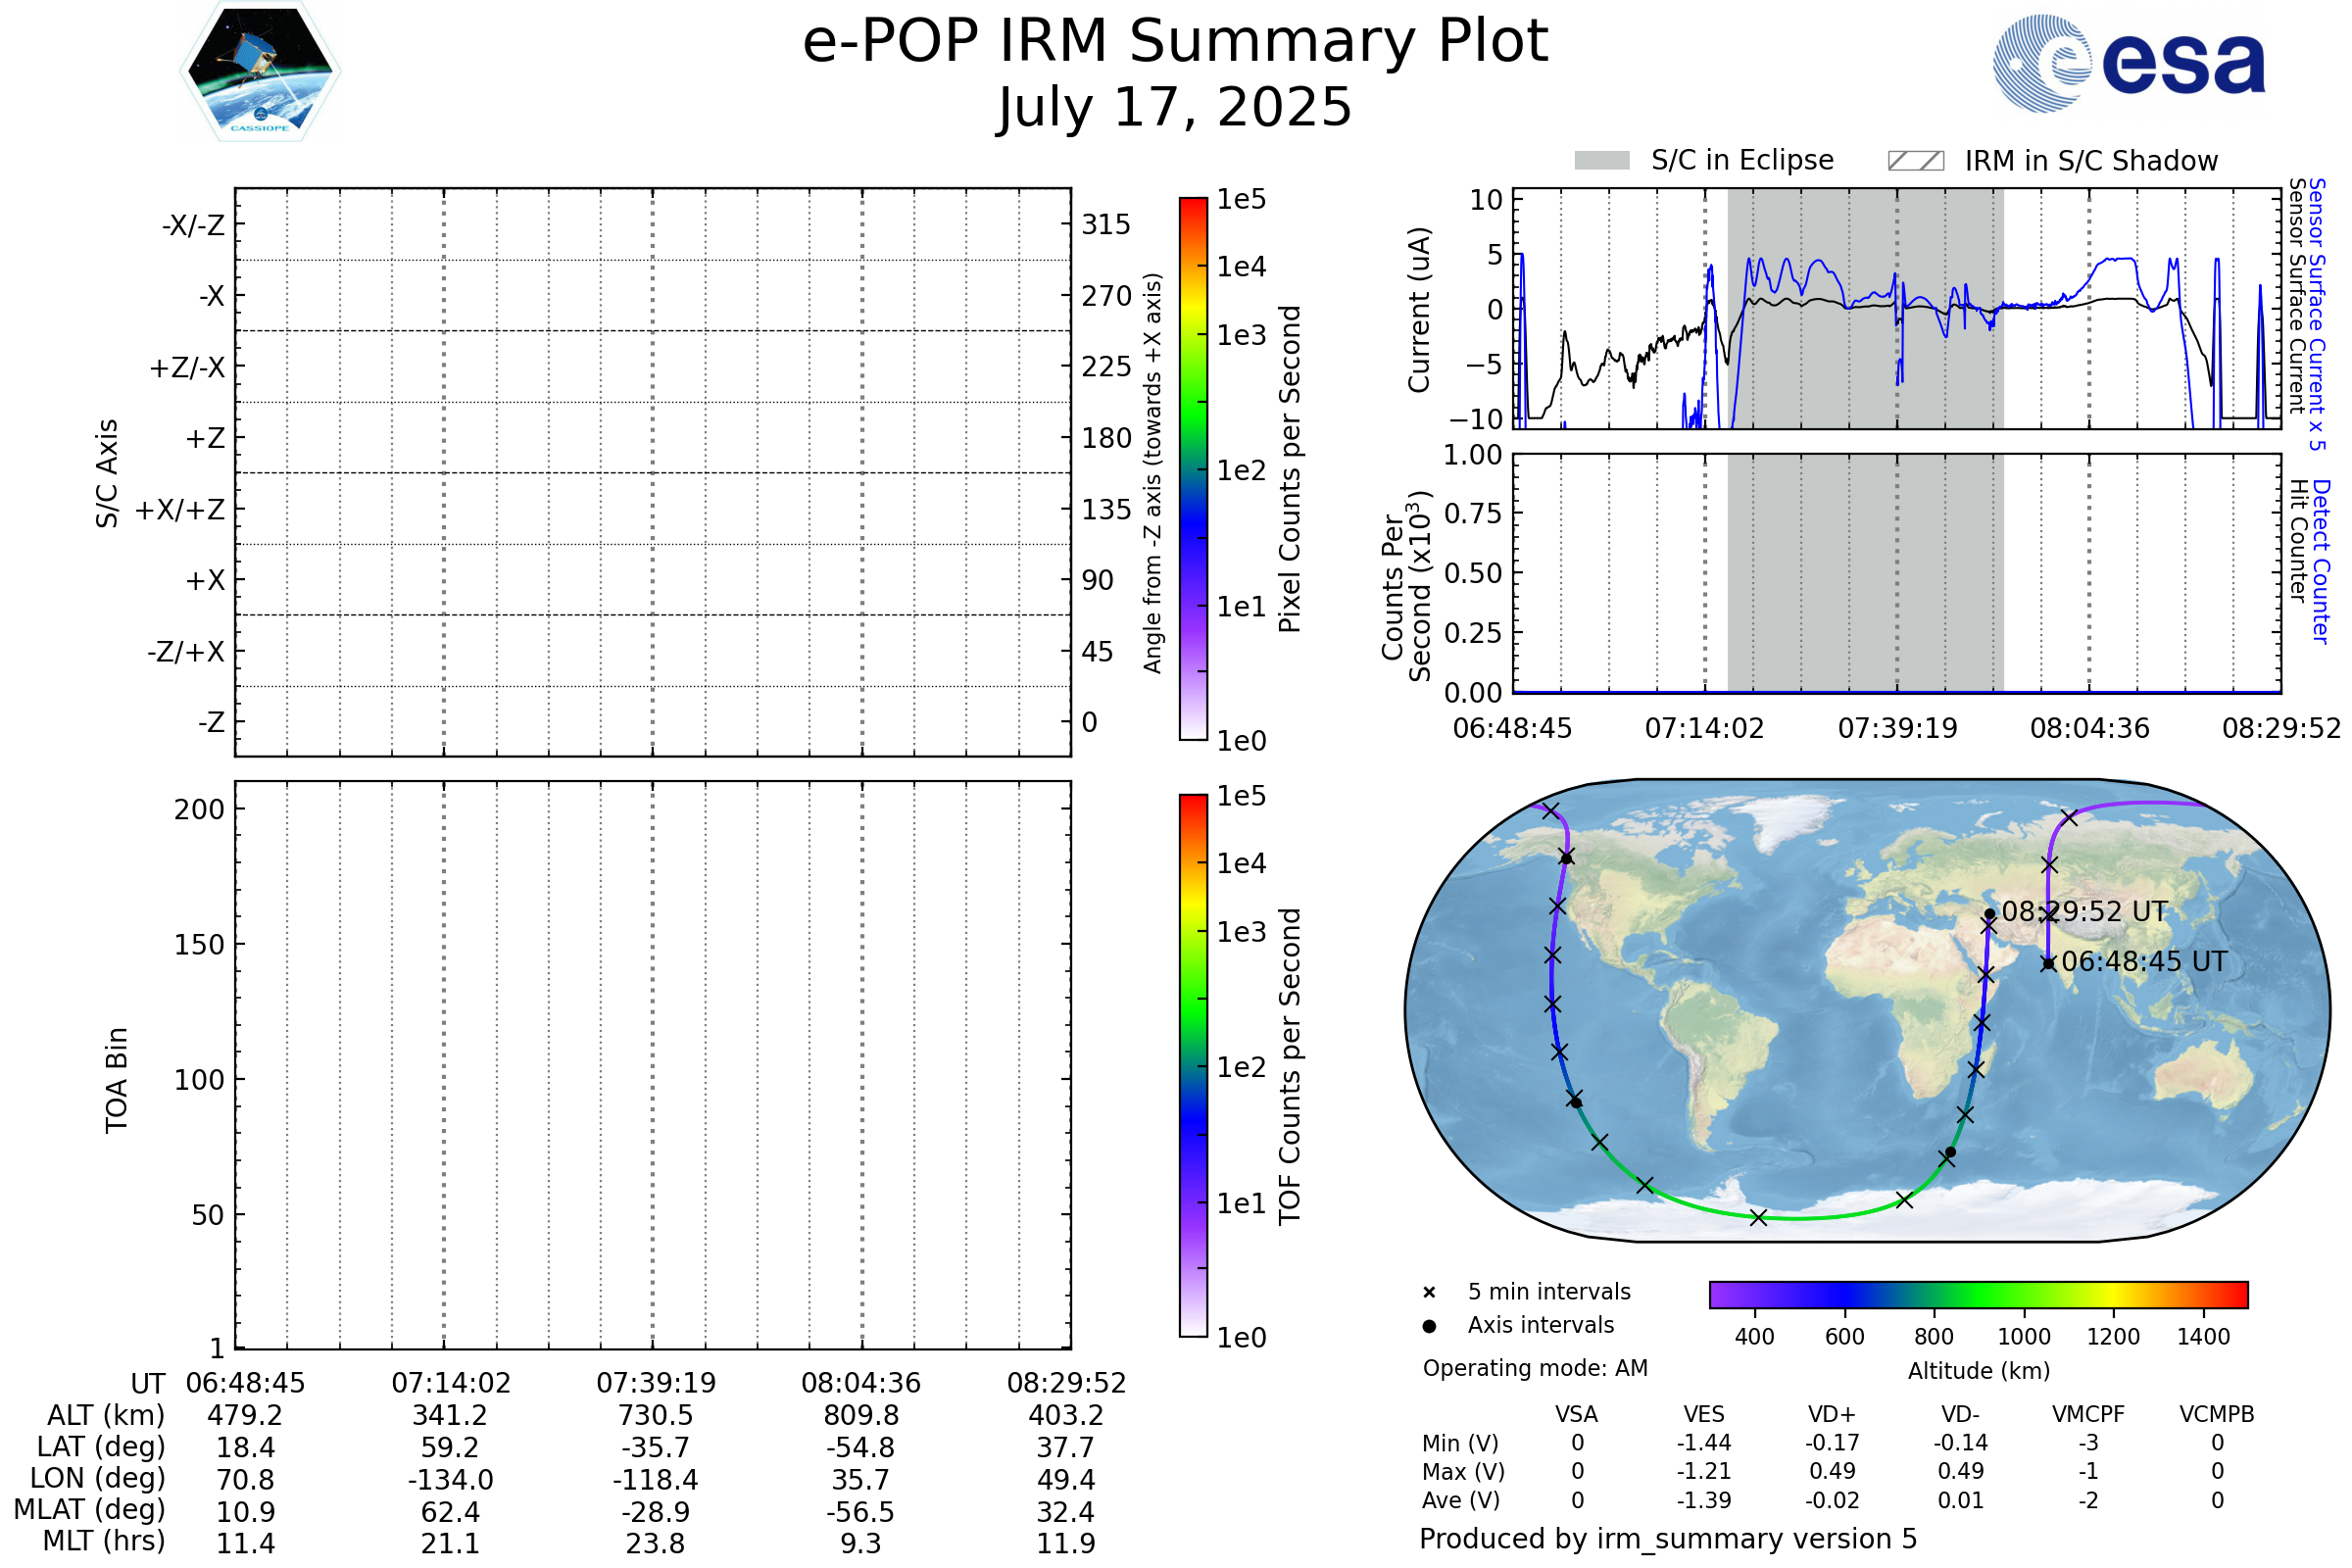Click the VES column header in voltage table
Screen dimensions: 2352x1568
point(1704,1415)
